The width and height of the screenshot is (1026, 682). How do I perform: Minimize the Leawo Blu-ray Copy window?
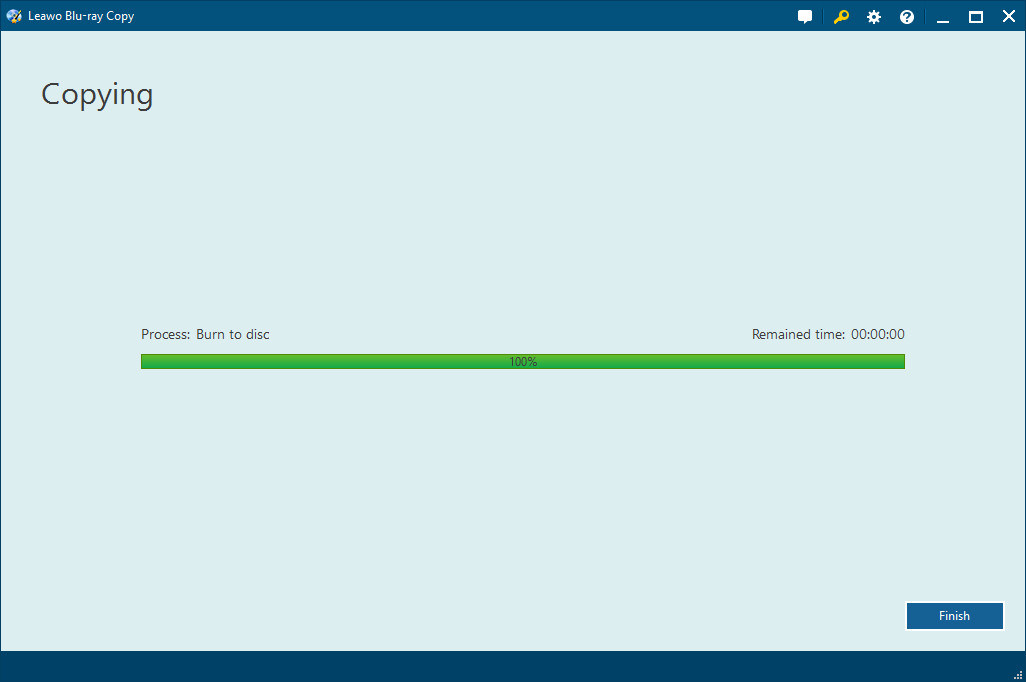pos(942,17)
